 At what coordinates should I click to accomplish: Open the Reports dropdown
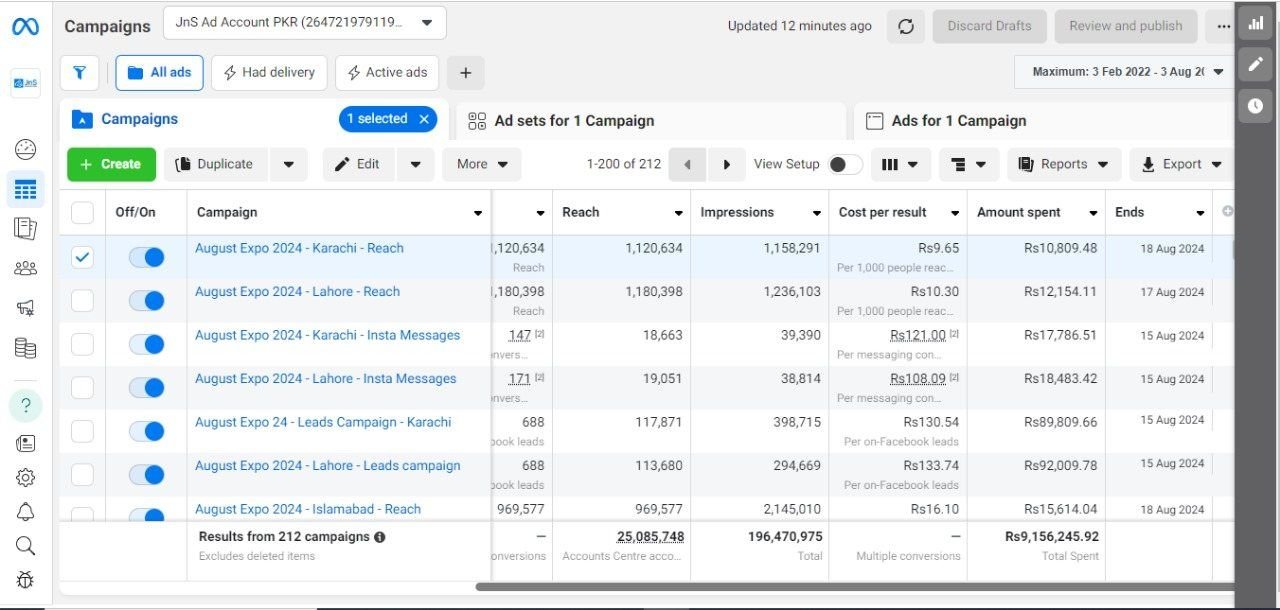pos(1063,165)
